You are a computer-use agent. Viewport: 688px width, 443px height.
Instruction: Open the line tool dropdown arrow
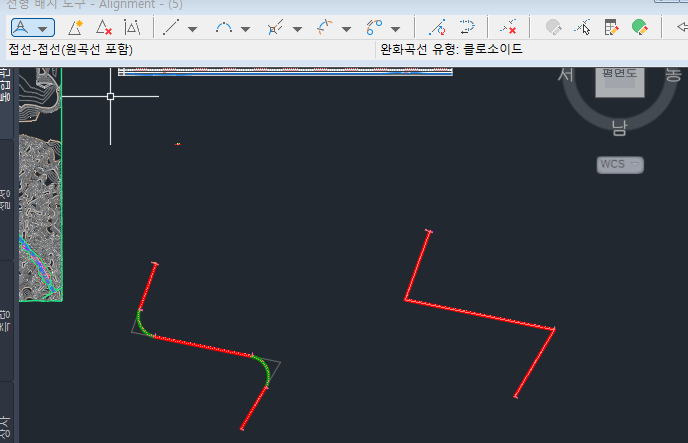point(192,28)
